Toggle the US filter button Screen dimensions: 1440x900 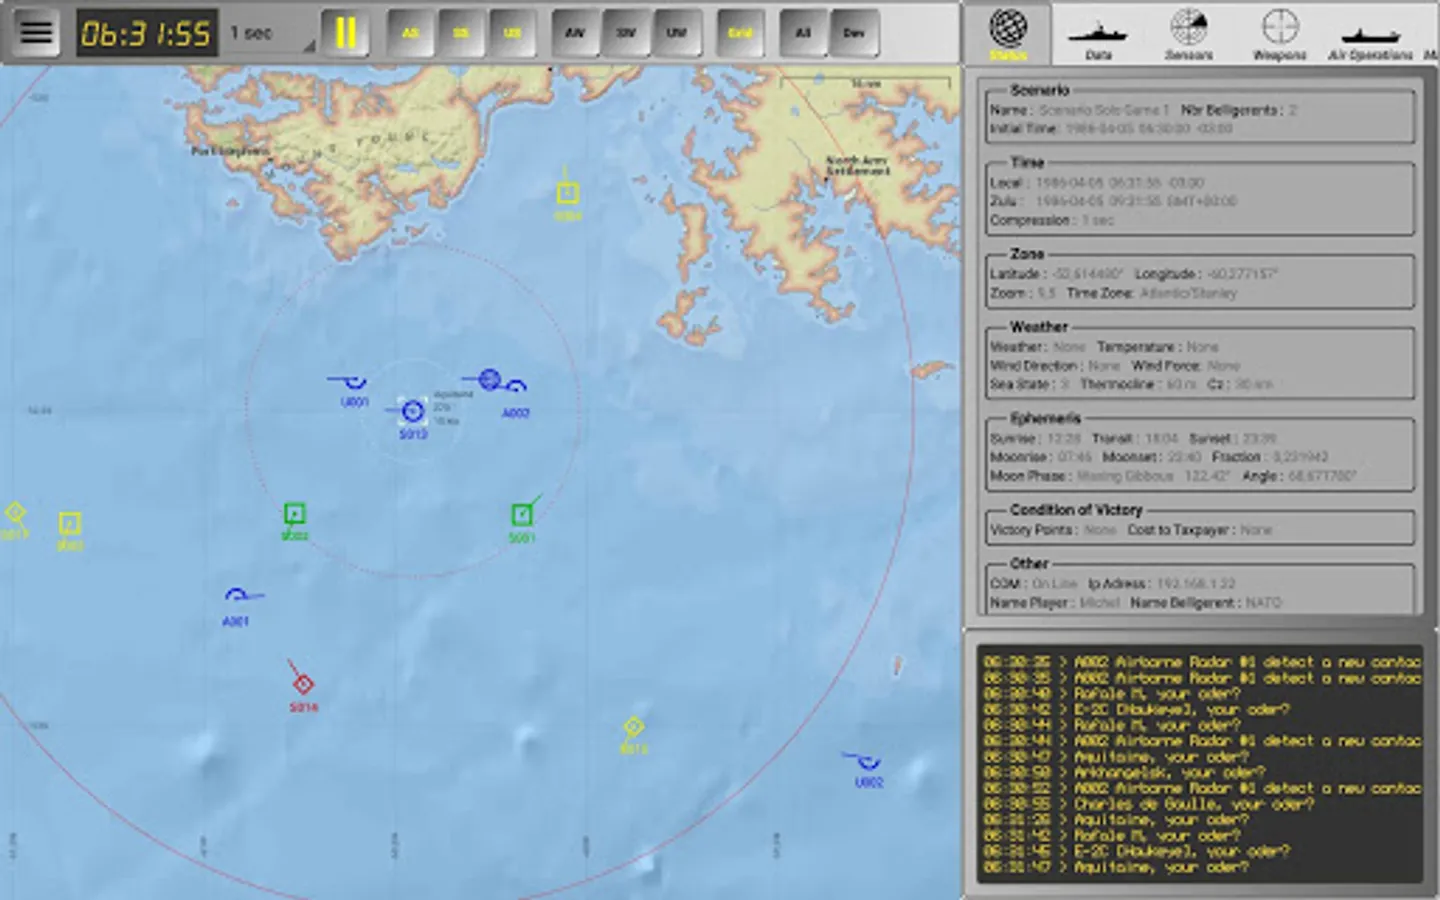[x=512, y=33]
